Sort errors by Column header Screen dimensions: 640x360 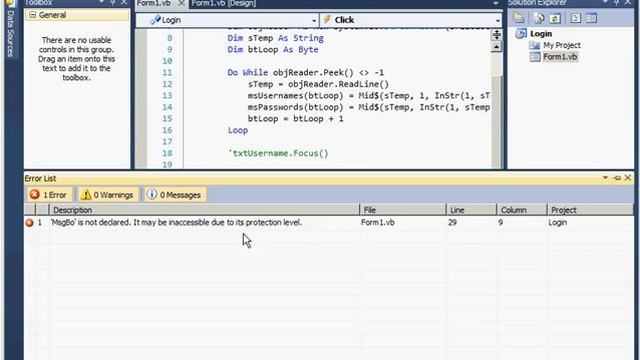(x=522, y=210)
